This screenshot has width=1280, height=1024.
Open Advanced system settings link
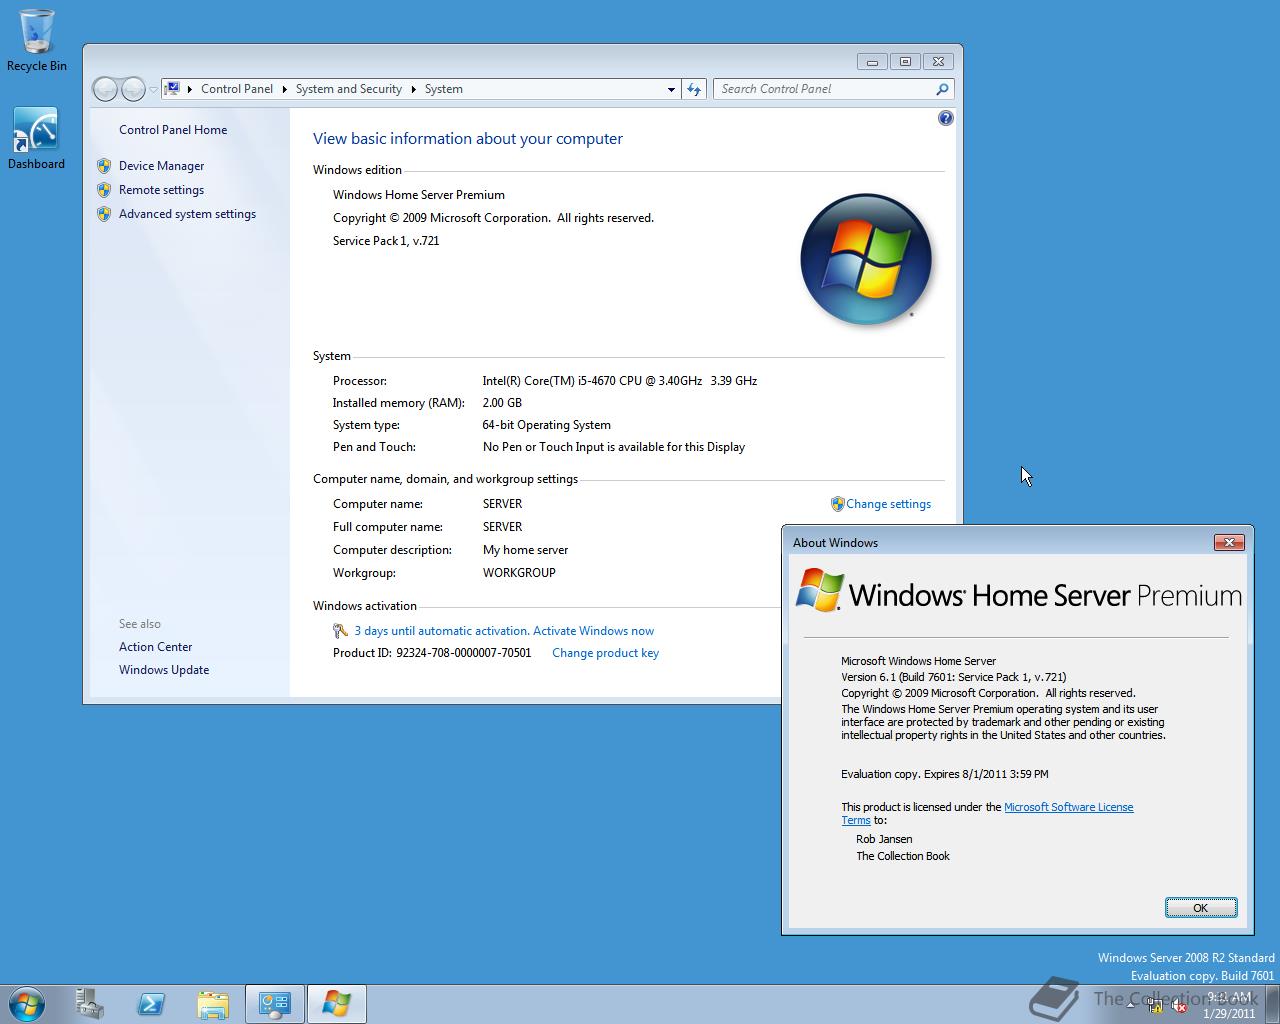coord(187,214)
